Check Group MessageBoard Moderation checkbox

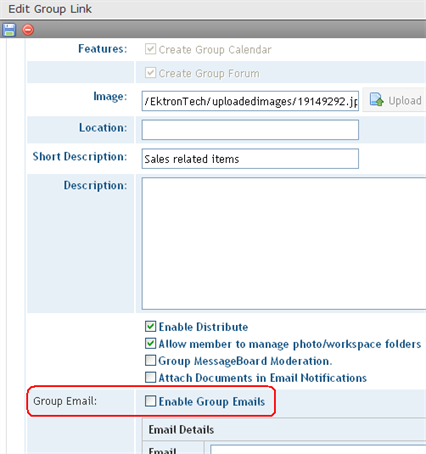(150, 360)
